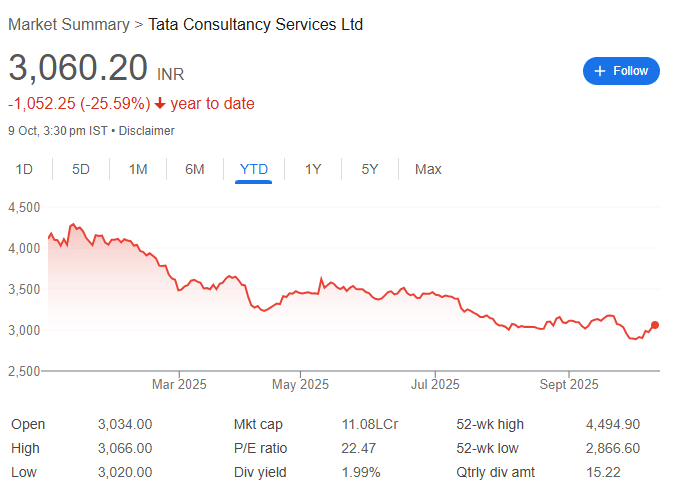The width and height of the screenshot is (693, 486).
Task: Click the red end-point dot on chart
Action: point(655,325)
